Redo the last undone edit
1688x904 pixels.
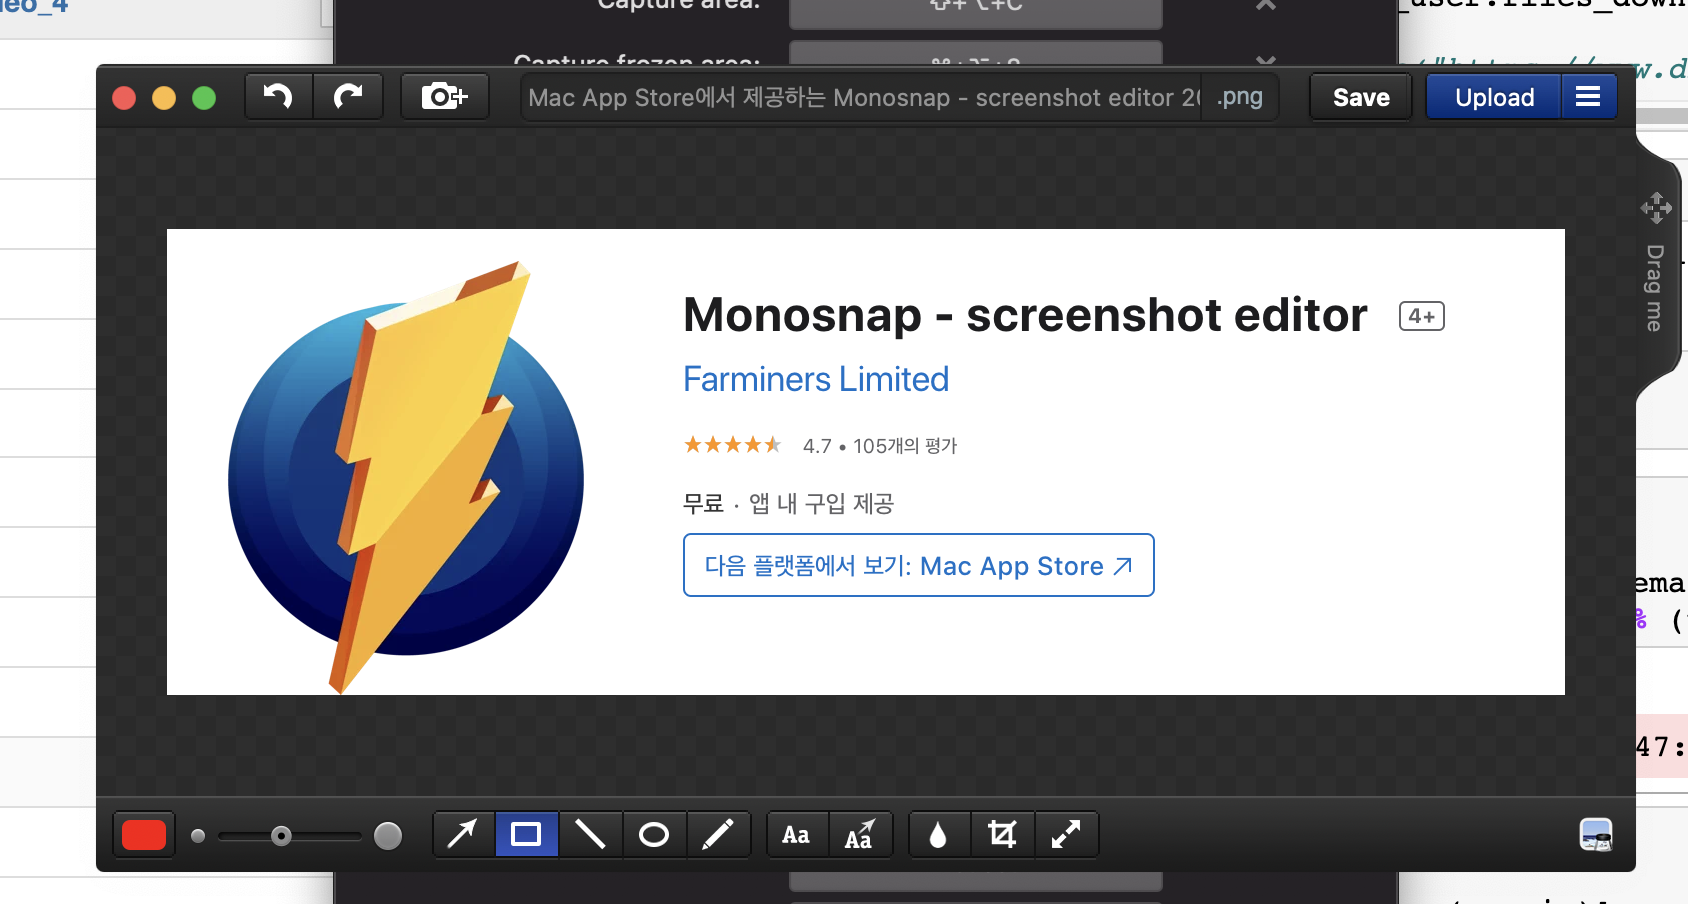348,97
